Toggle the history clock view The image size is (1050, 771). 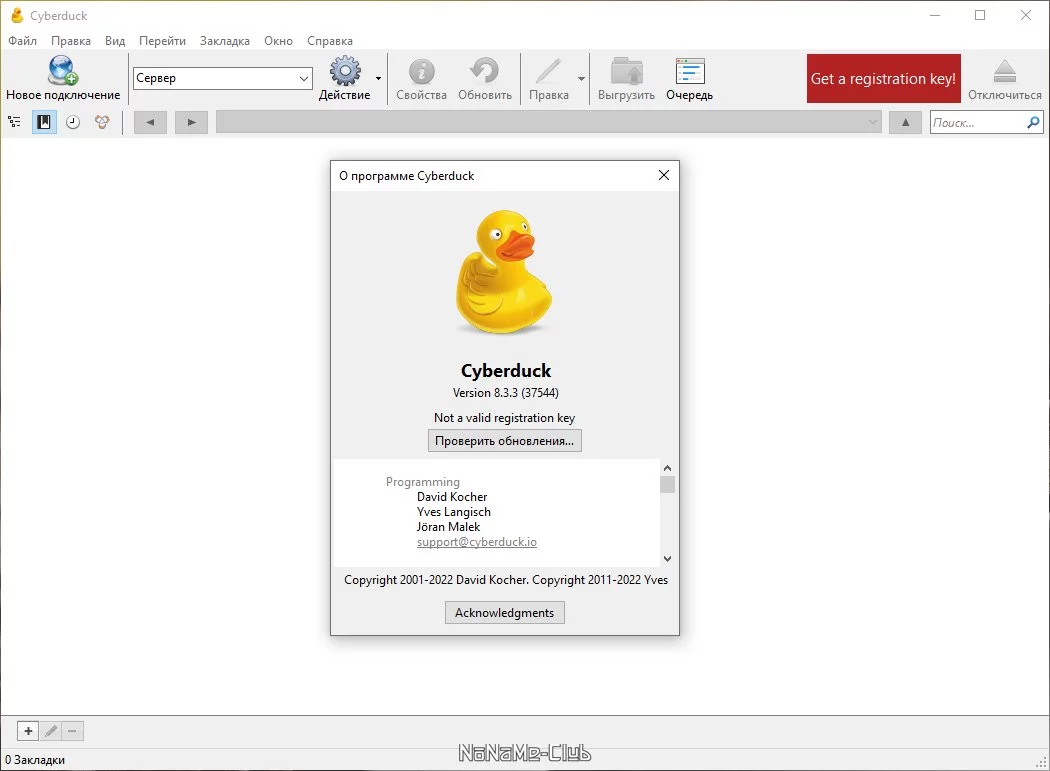point(73,122)
